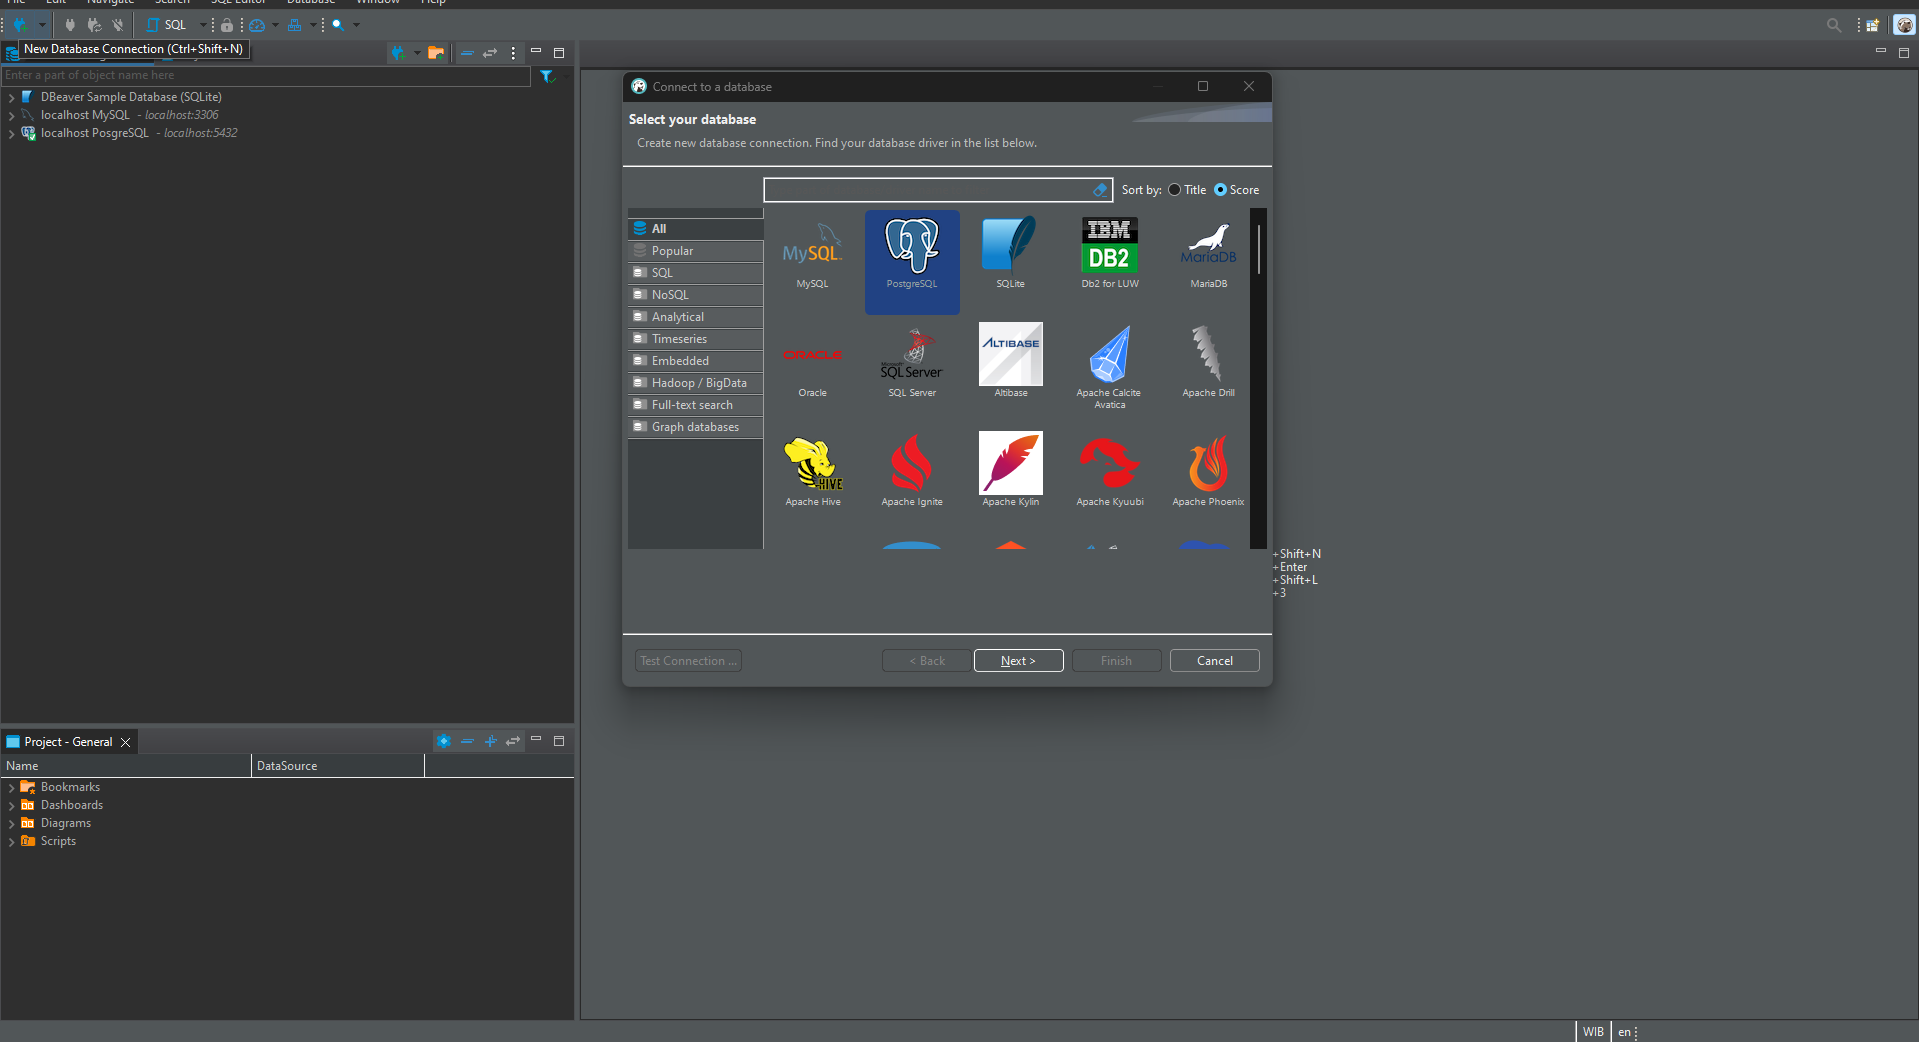The width and height of the screenshot is (1919, 1042).
Task: Select the Apache Phoenix driver icon
Action: pos(1208,471)
